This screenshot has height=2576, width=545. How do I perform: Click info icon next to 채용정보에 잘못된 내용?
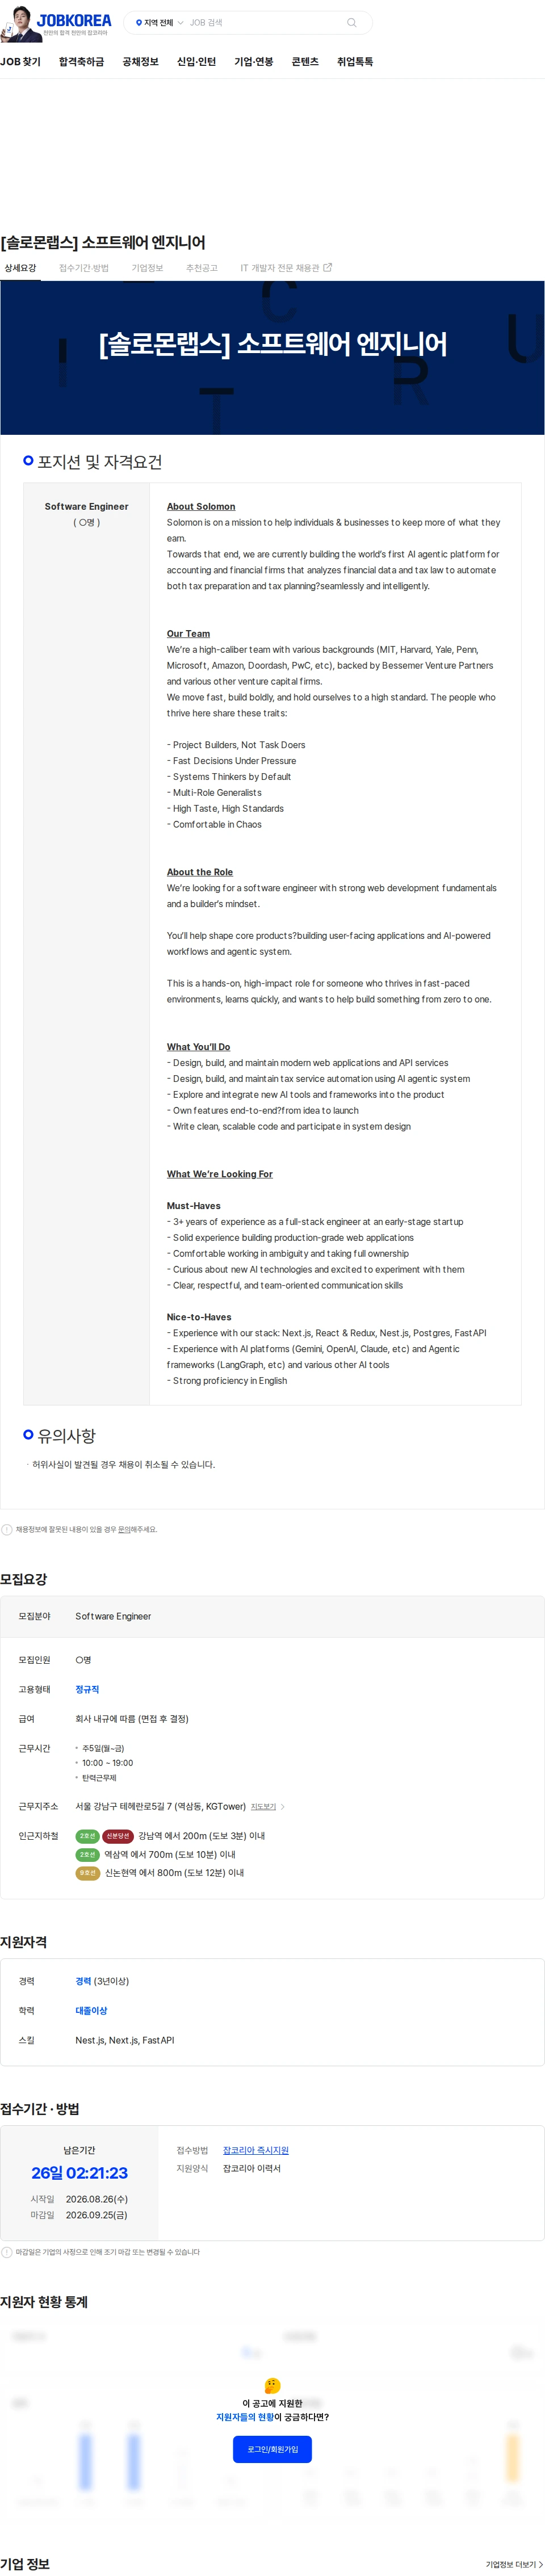pyautogui.click(x=7, y=1529)
